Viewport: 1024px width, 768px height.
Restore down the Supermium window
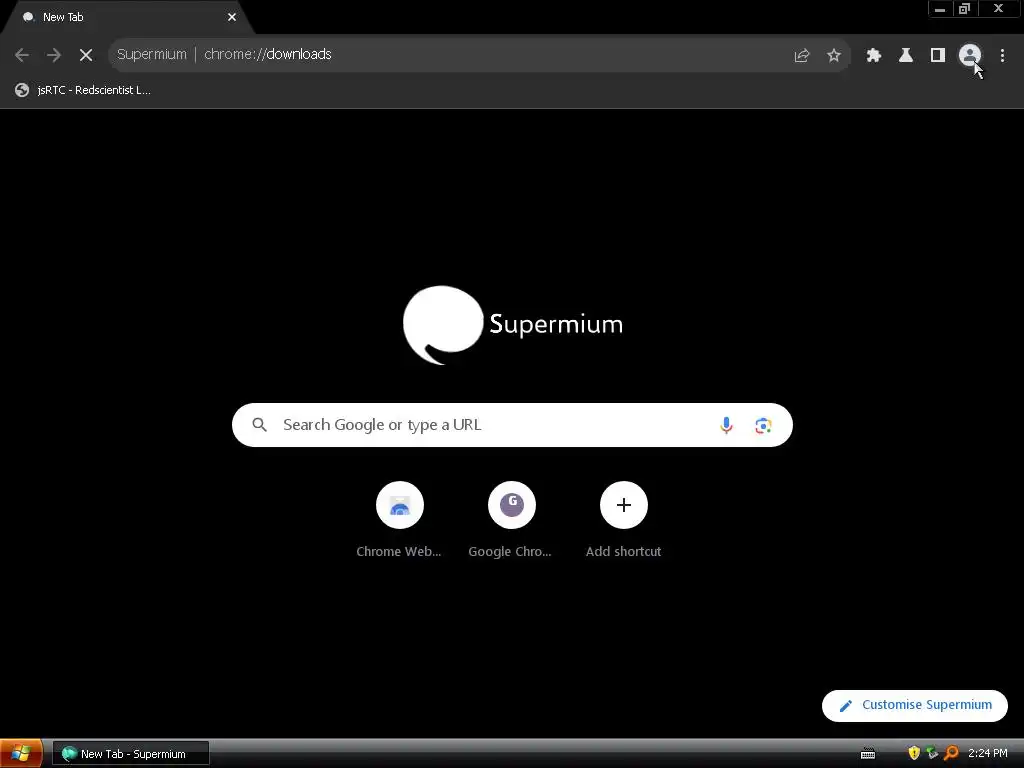click(965, 9)
